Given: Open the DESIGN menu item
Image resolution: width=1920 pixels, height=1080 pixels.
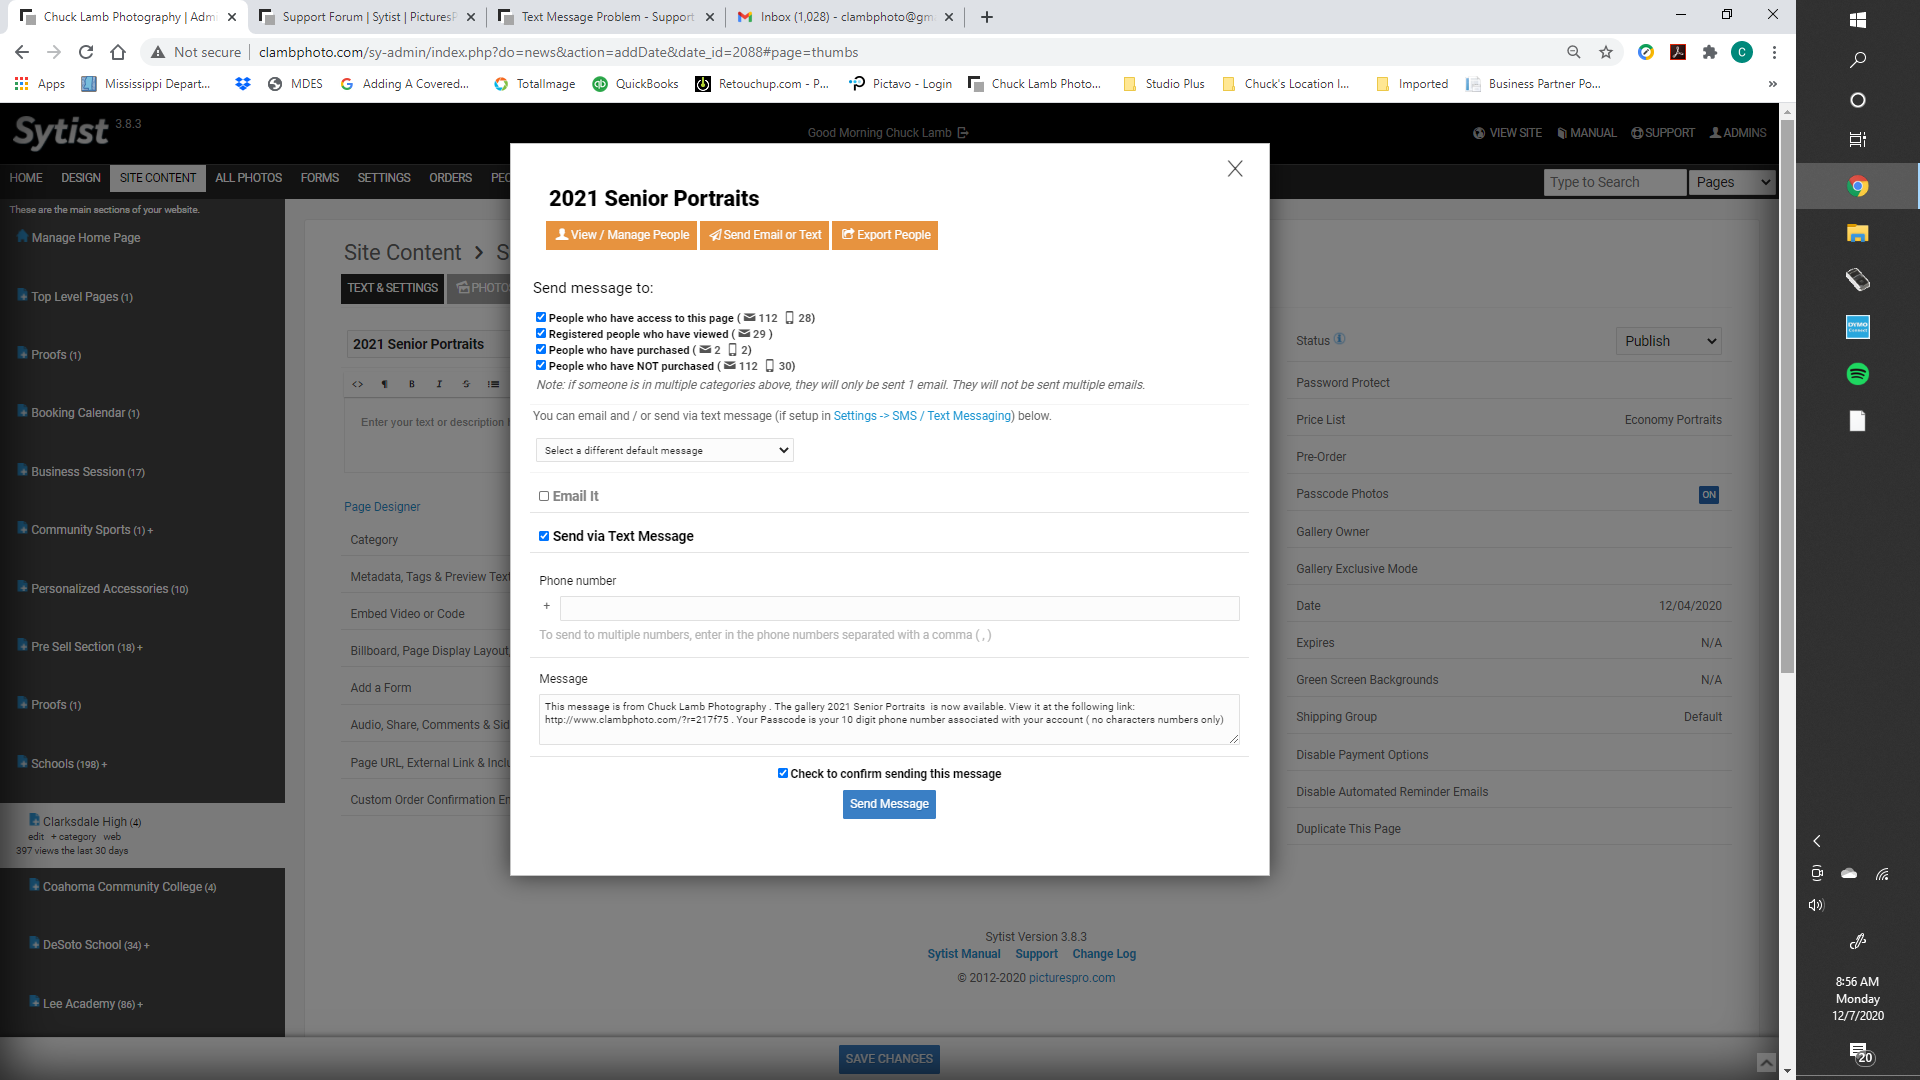Looking at the screenshot, I should tap(81, 178).
